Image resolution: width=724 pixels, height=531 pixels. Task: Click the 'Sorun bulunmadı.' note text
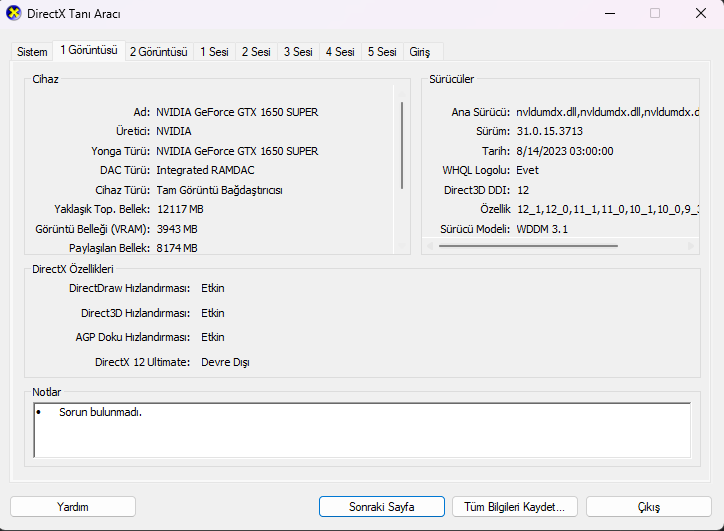pyautogui.click(x=100, y=412)
